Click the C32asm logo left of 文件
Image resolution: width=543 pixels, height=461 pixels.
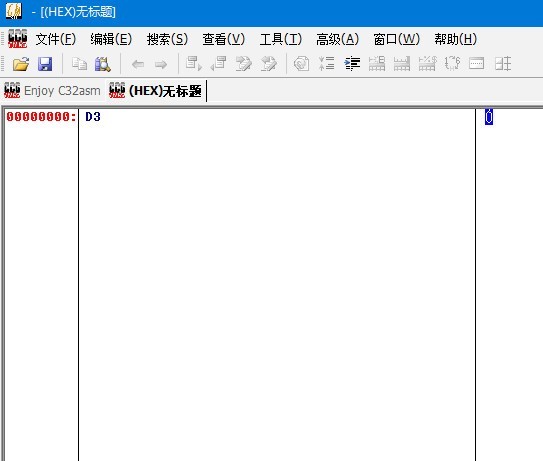18,38
